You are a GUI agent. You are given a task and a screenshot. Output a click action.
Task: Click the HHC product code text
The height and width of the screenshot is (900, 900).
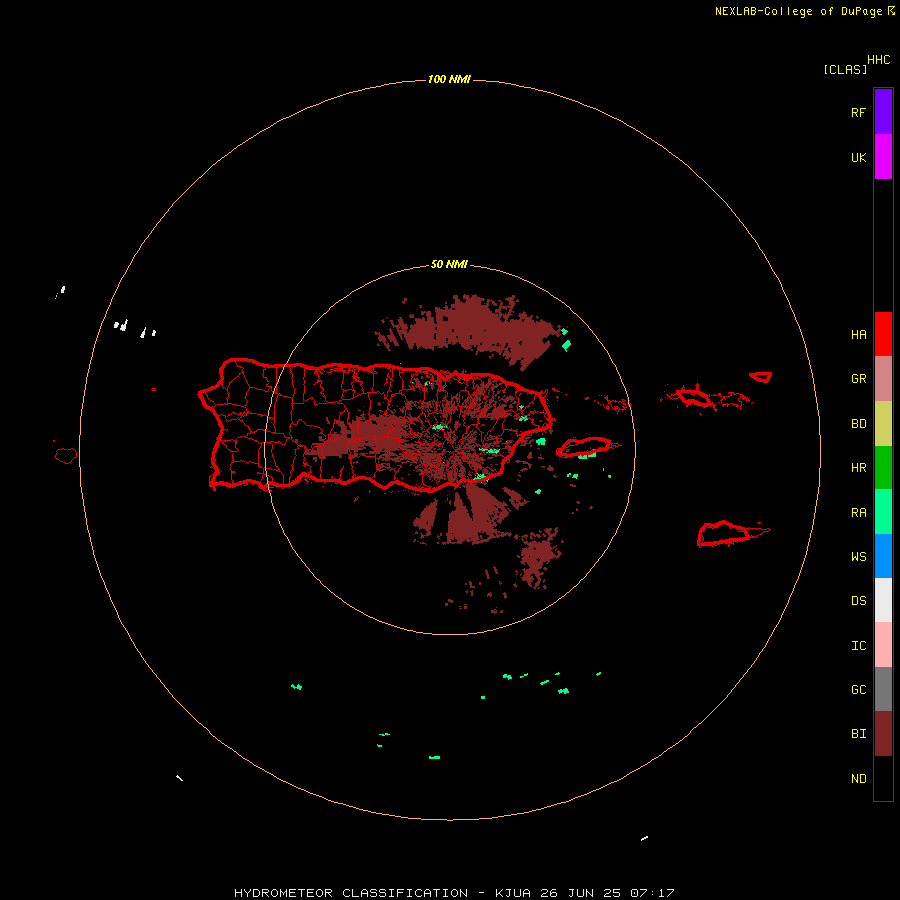(878, 60)
